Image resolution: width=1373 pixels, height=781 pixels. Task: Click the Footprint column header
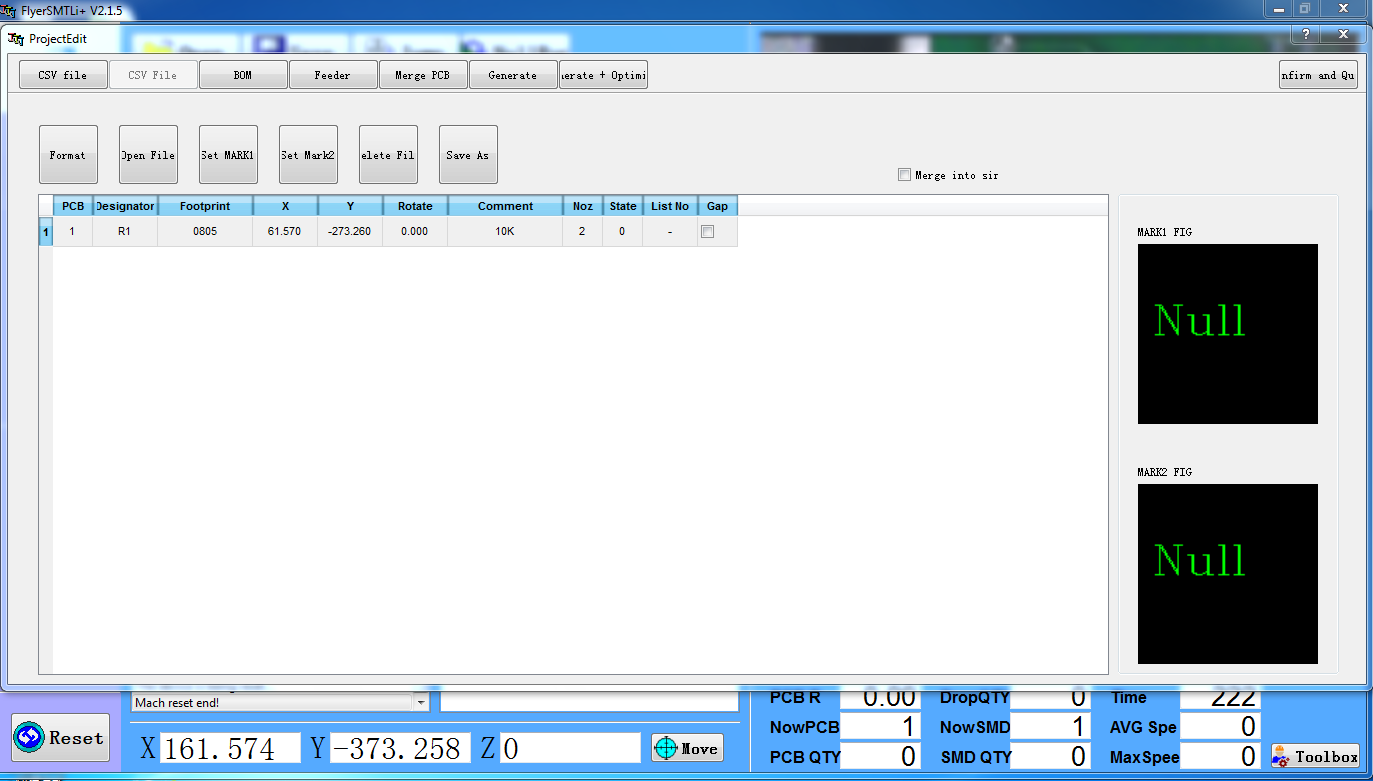[x=205, y=206]
